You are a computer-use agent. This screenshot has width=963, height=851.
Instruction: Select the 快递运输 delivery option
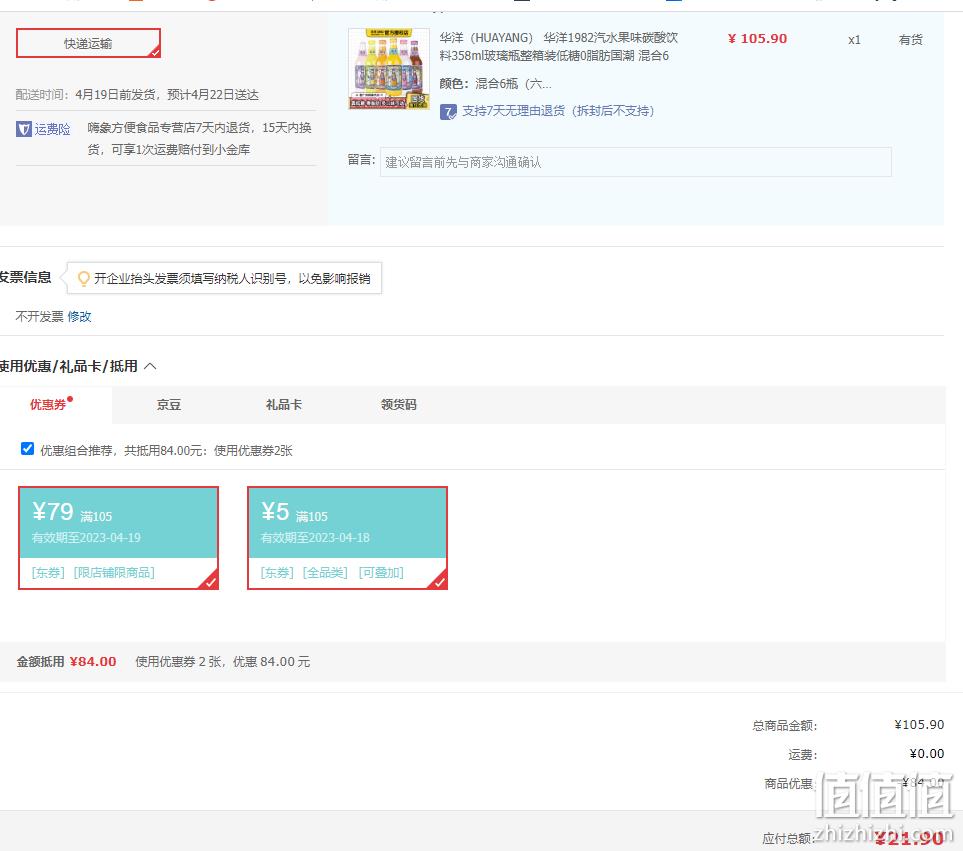[88, 43]
